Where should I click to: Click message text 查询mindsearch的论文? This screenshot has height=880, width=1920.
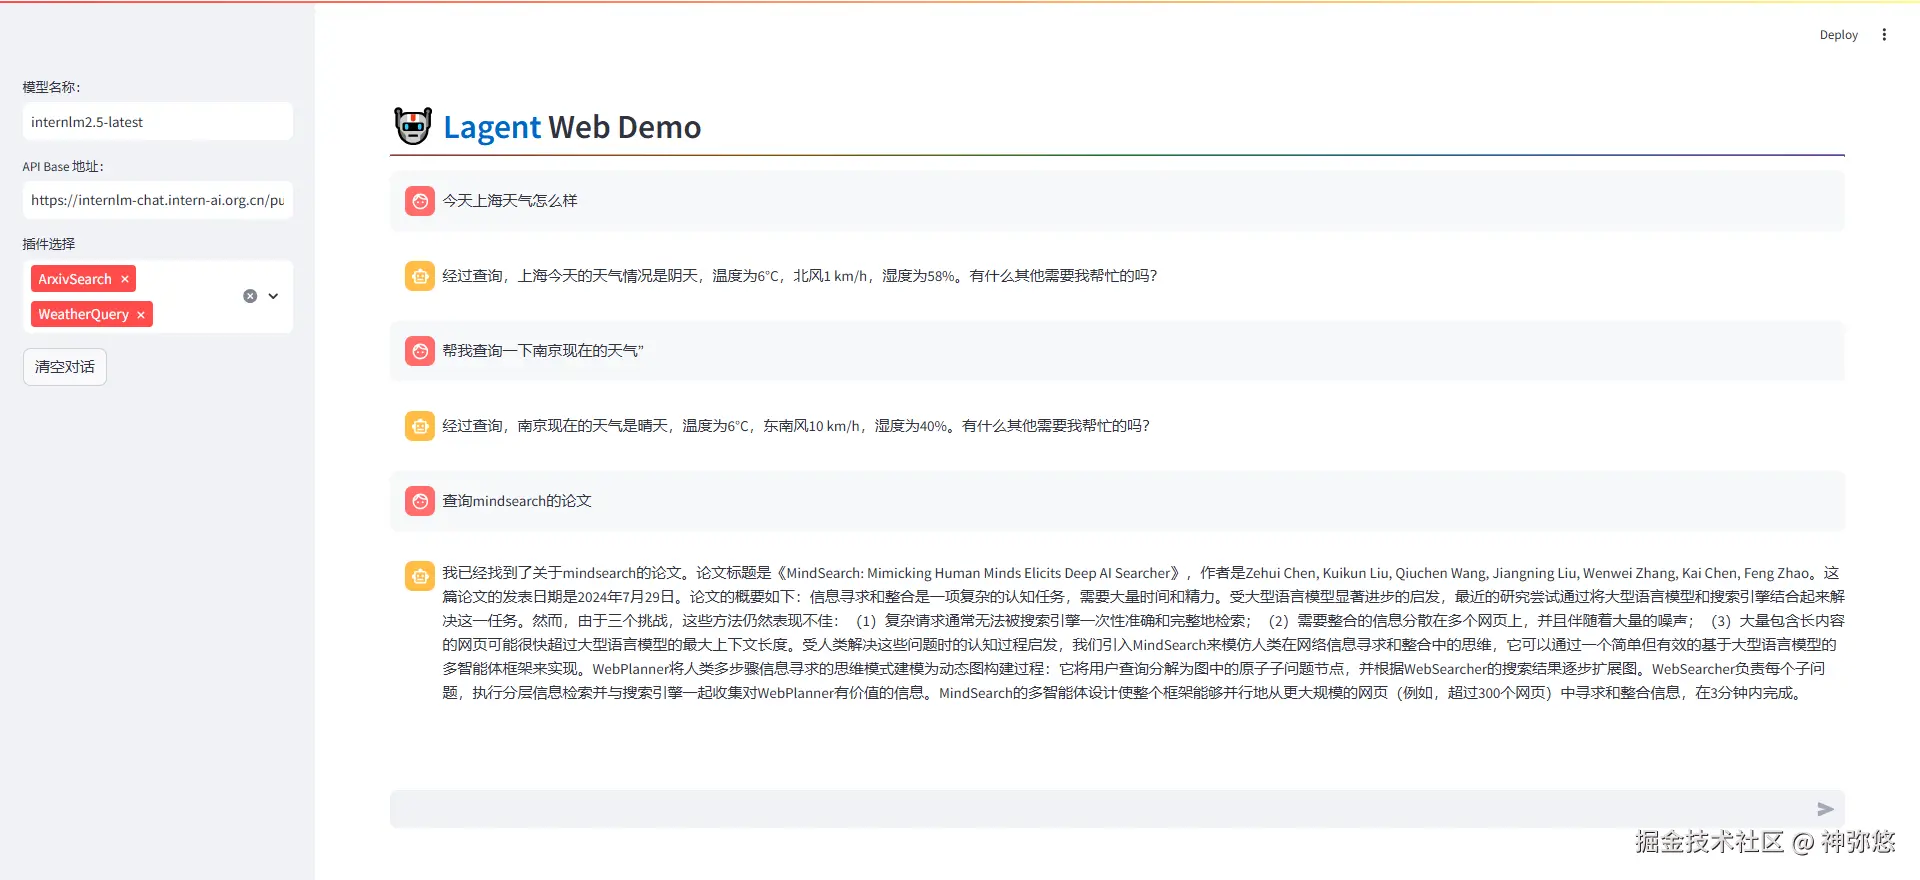pos(517,501)
